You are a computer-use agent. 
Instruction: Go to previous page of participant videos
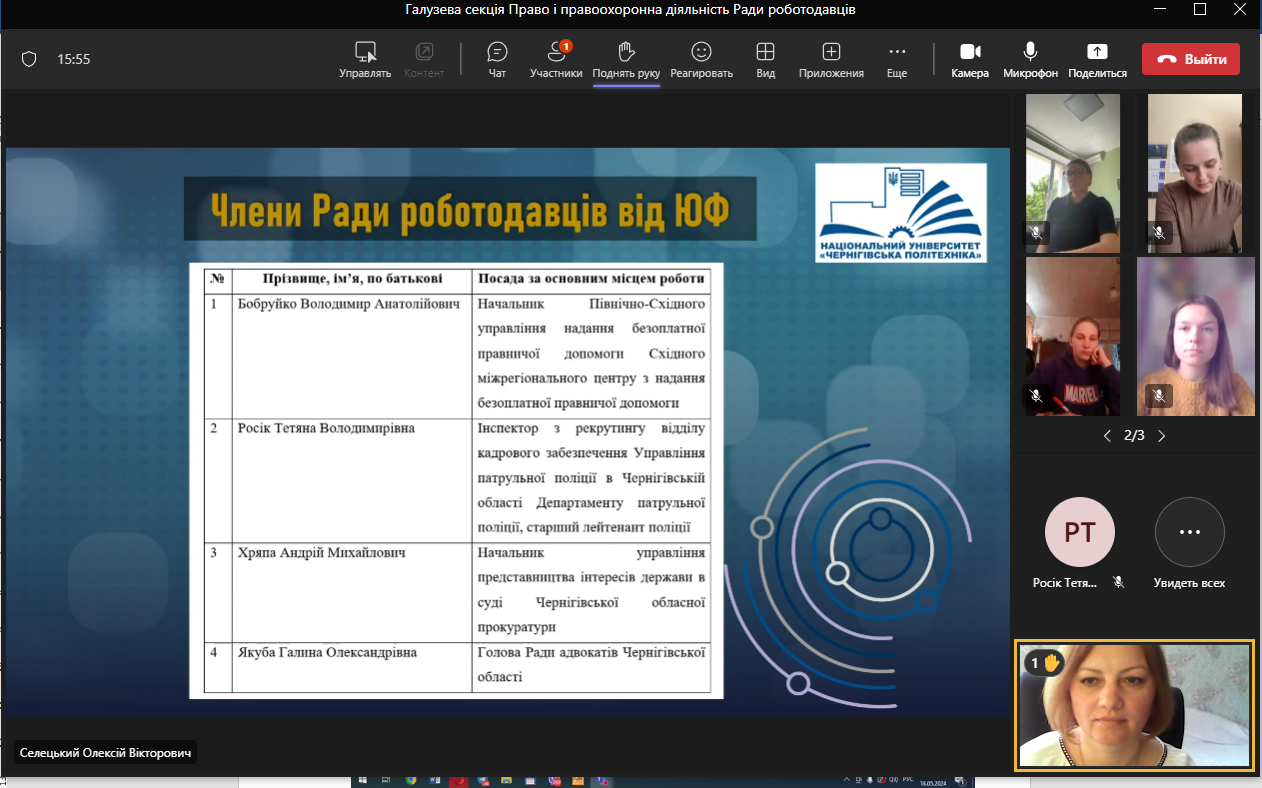(x=1107, y=436)
